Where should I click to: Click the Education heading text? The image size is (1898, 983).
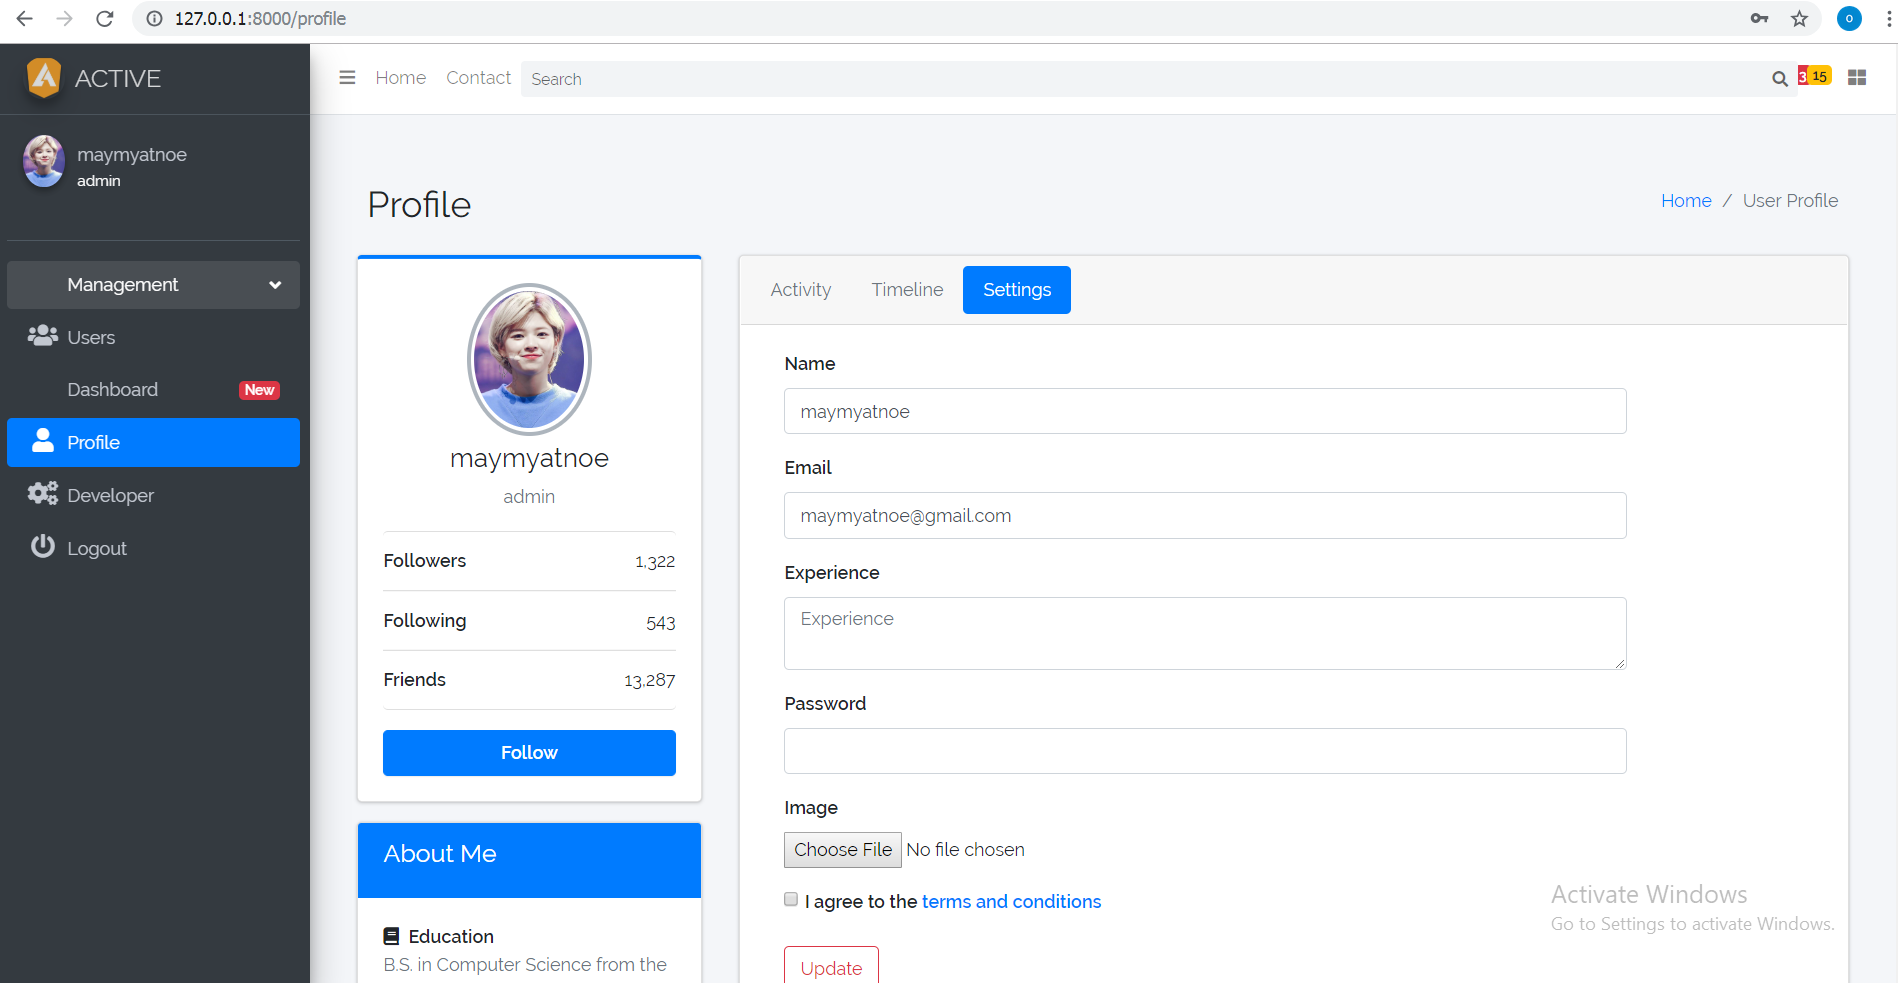click(451, 937)
